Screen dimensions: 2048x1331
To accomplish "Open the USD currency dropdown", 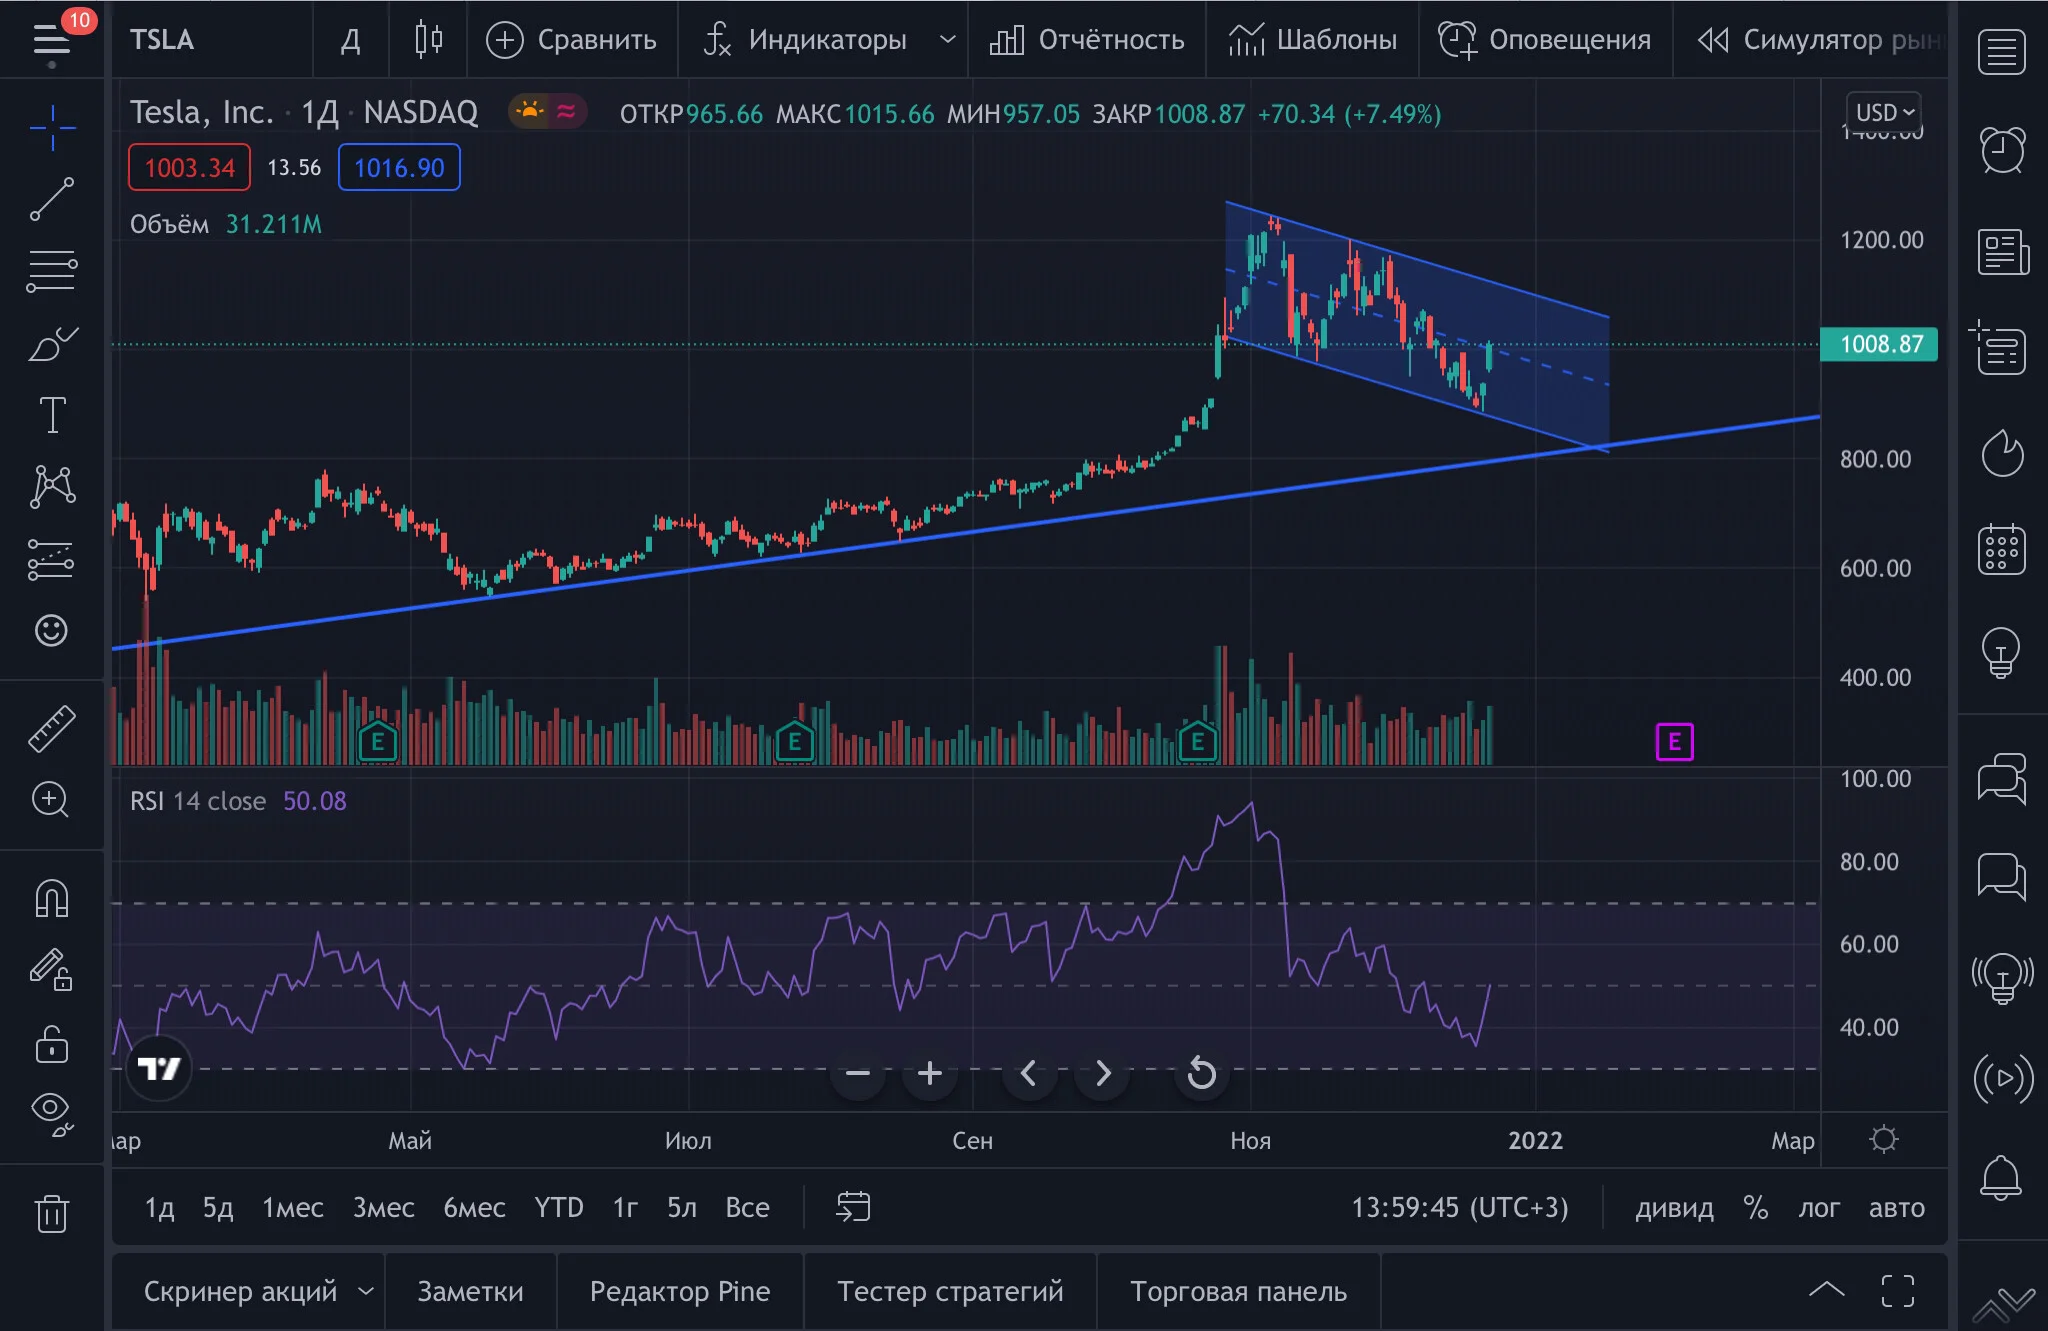I will click(1884, 112).
